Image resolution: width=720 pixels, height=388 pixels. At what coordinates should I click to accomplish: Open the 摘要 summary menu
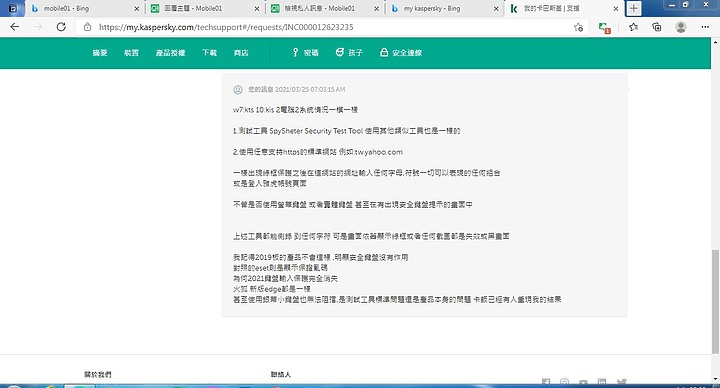point(100,53)
